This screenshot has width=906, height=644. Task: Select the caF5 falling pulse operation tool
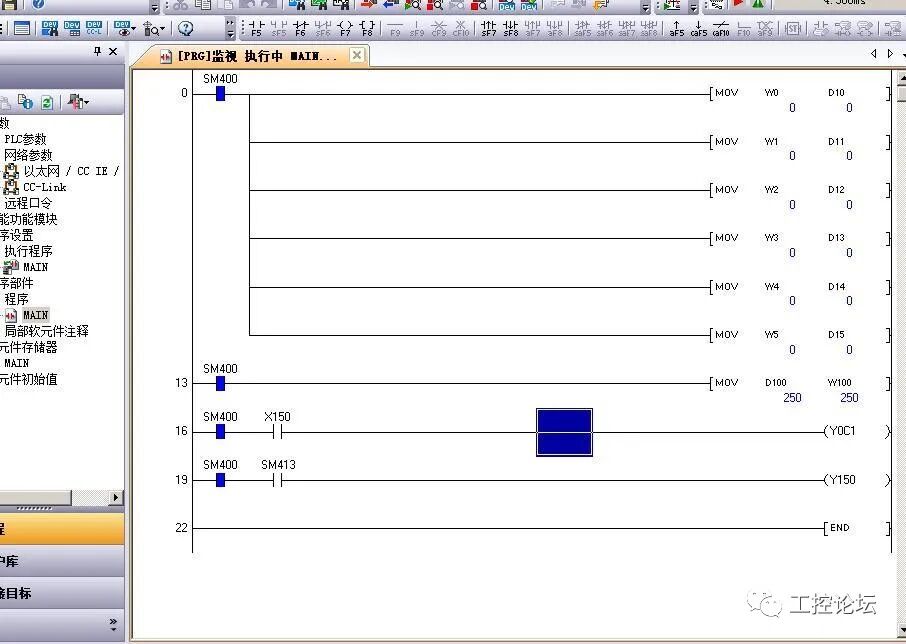pos(699,28)
